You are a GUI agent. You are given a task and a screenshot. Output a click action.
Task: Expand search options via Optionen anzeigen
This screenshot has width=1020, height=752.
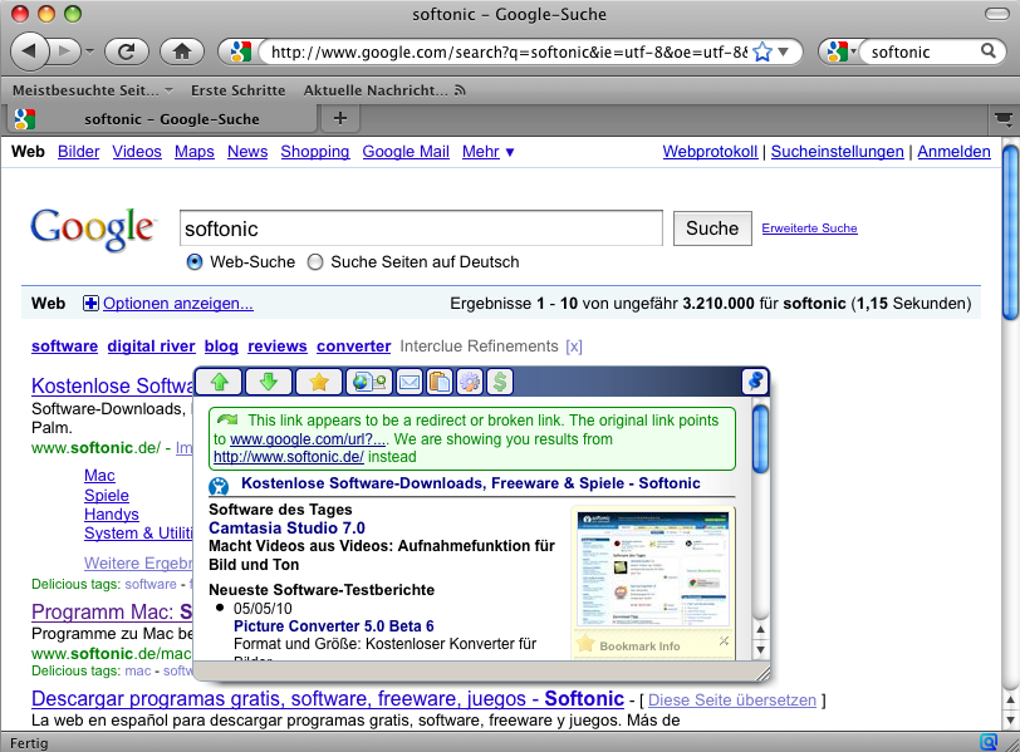point(178,303)
